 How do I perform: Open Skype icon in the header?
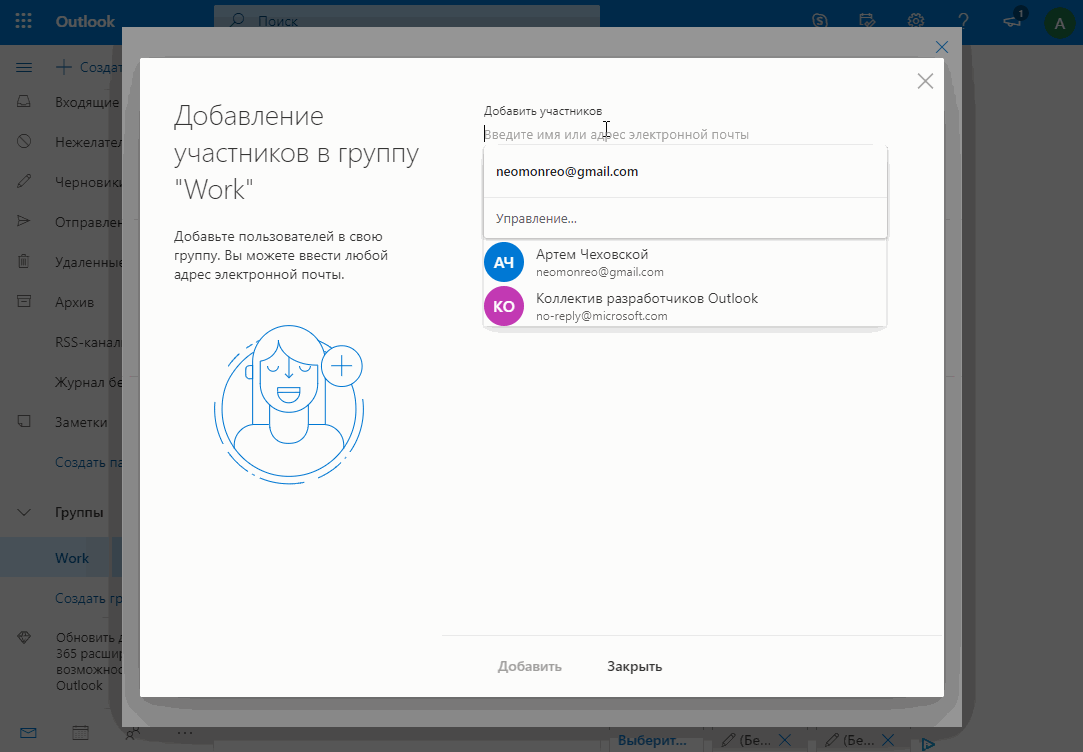point(820,21)
